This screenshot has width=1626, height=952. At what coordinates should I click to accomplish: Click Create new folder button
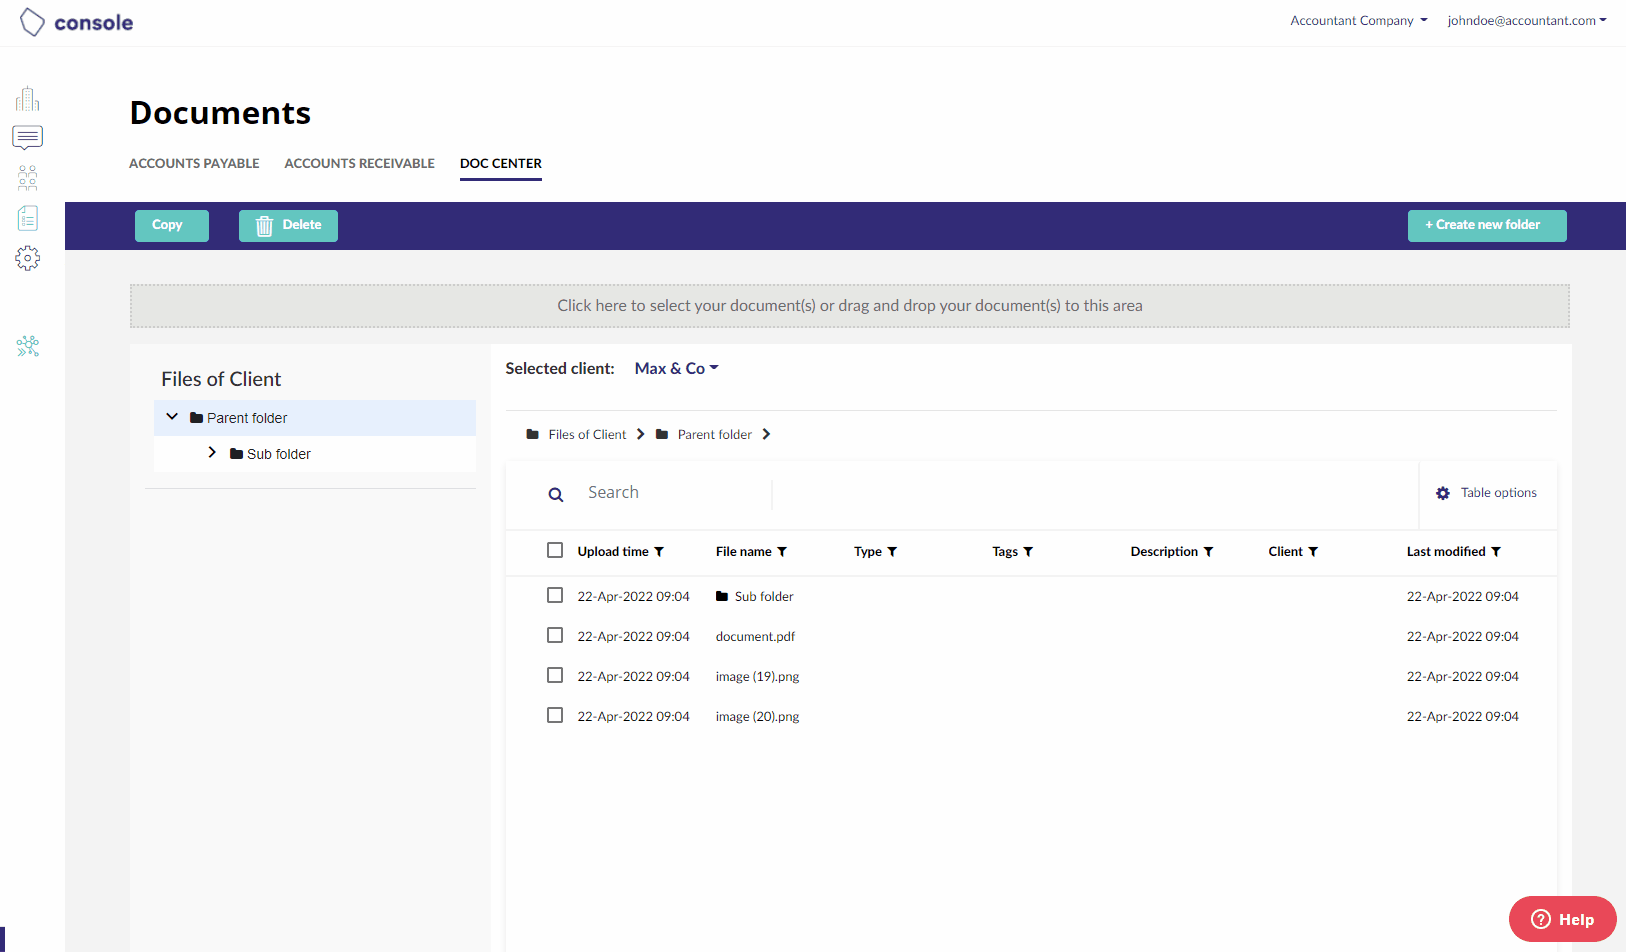pyautogui.click(x=1487, y=225)
